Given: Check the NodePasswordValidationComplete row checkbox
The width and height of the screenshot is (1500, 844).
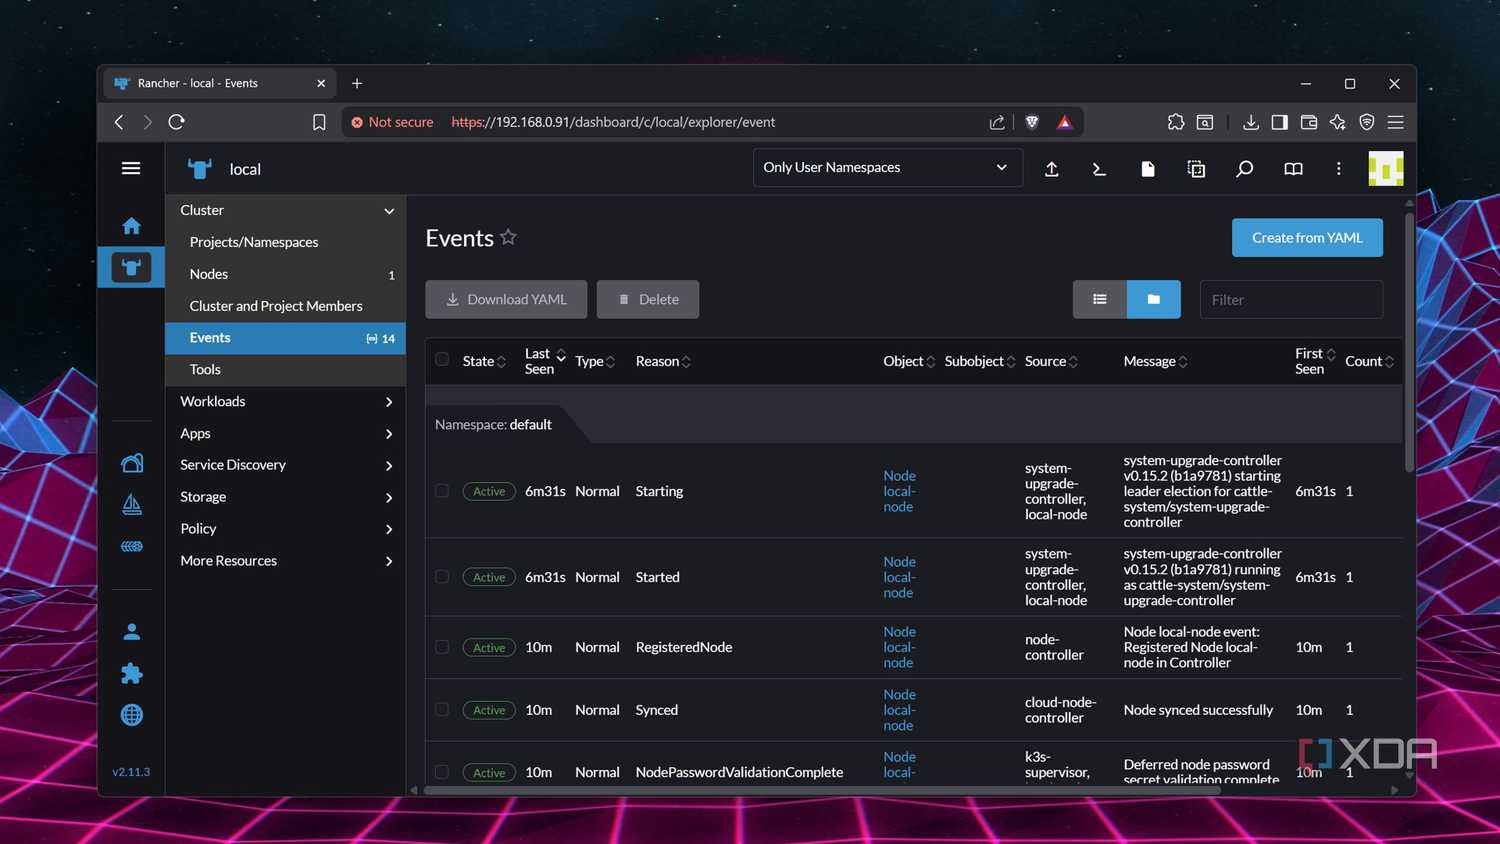Looking at the screenshot, I should coord(442,772).
